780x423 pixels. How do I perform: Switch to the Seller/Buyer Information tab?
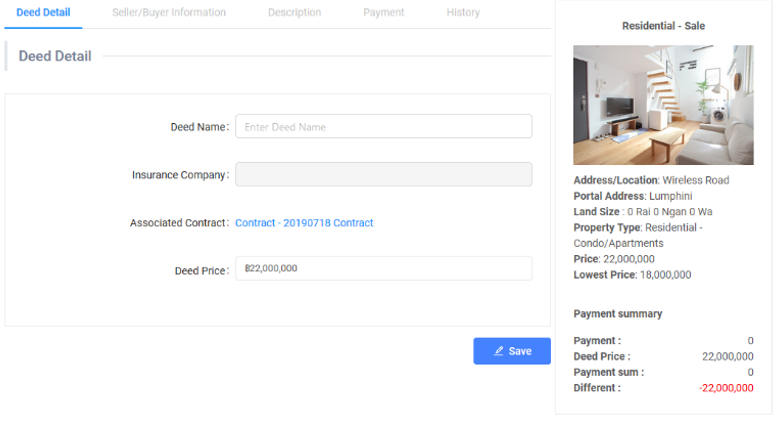[169, 13]
